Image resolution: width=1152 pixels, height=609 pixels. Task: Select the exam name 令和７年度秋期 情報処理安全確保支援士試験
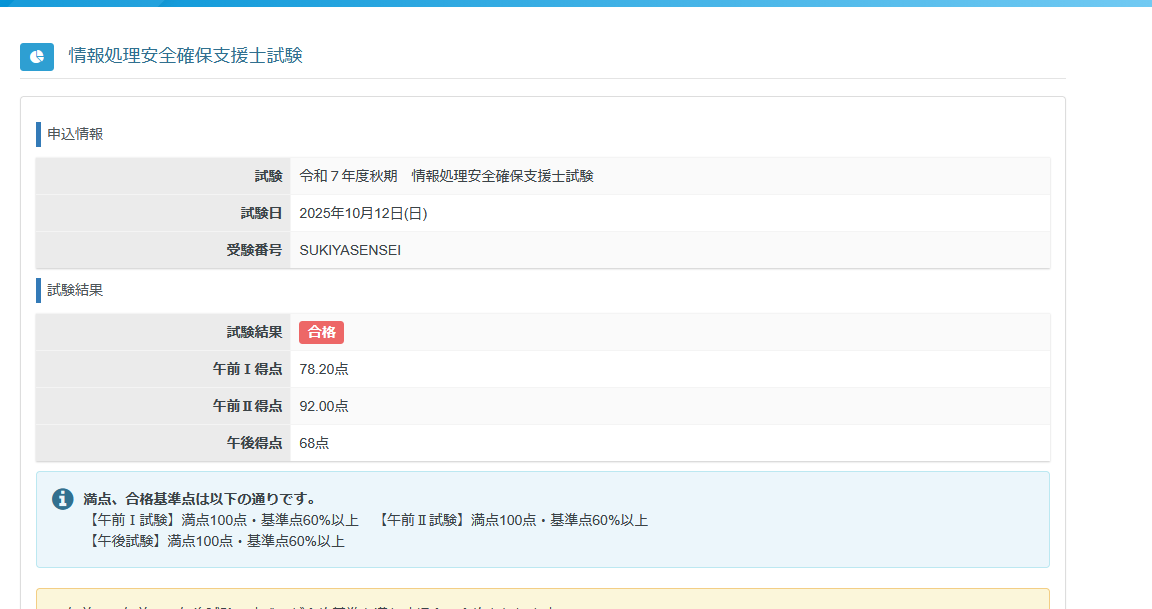point(447,176)
